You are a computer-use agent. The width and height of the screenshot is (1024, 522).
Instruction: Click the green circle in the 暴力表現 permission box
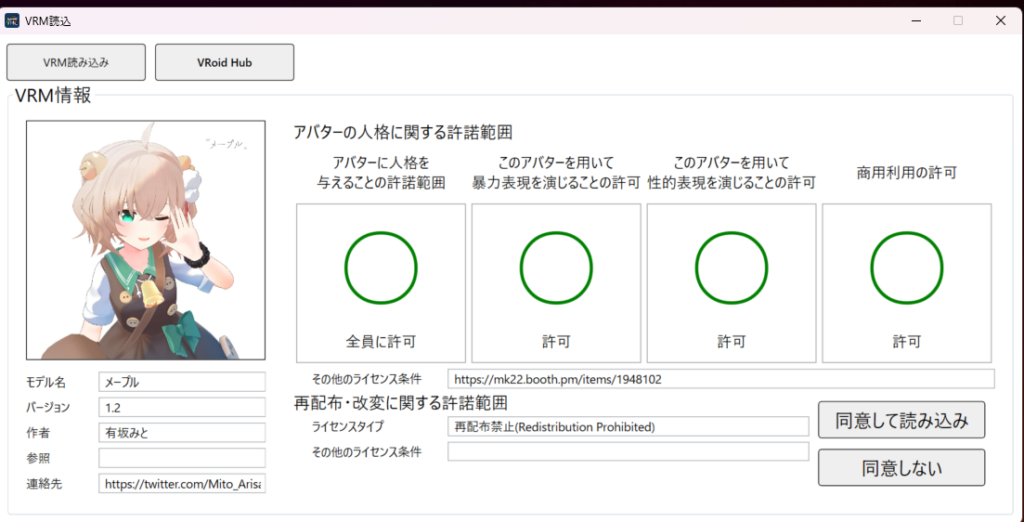[556, 267]
